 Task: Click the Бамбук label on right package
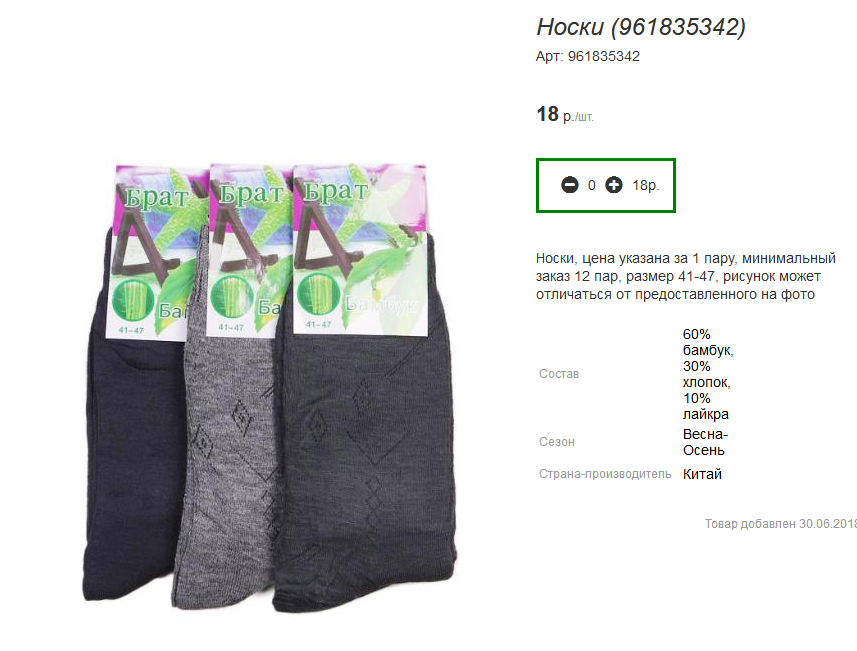point(381,305)
